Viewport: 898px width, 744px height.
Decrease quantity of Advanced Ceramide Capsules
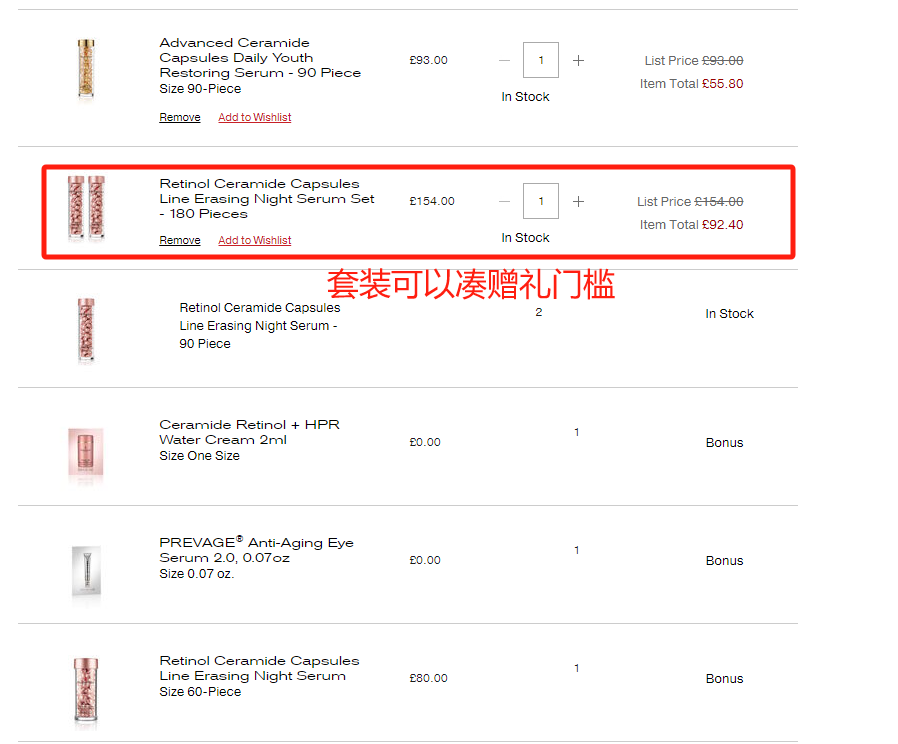tap(504, 60)
